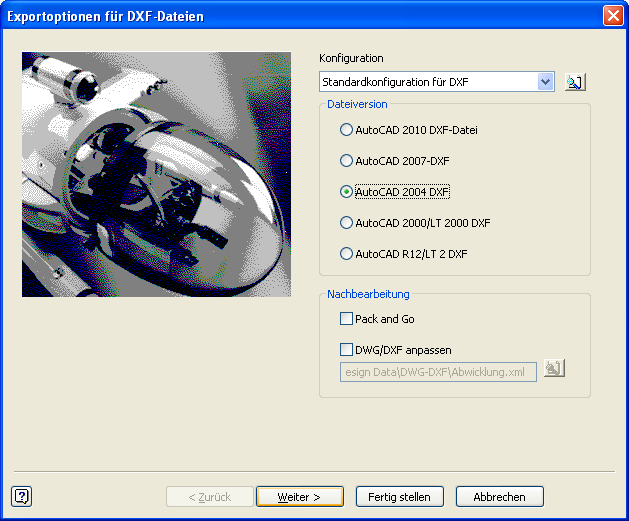Tick the DWG/DXF anpassen checkbox
629x521 pixels.
pyautogui.click(x=346, y=350)
